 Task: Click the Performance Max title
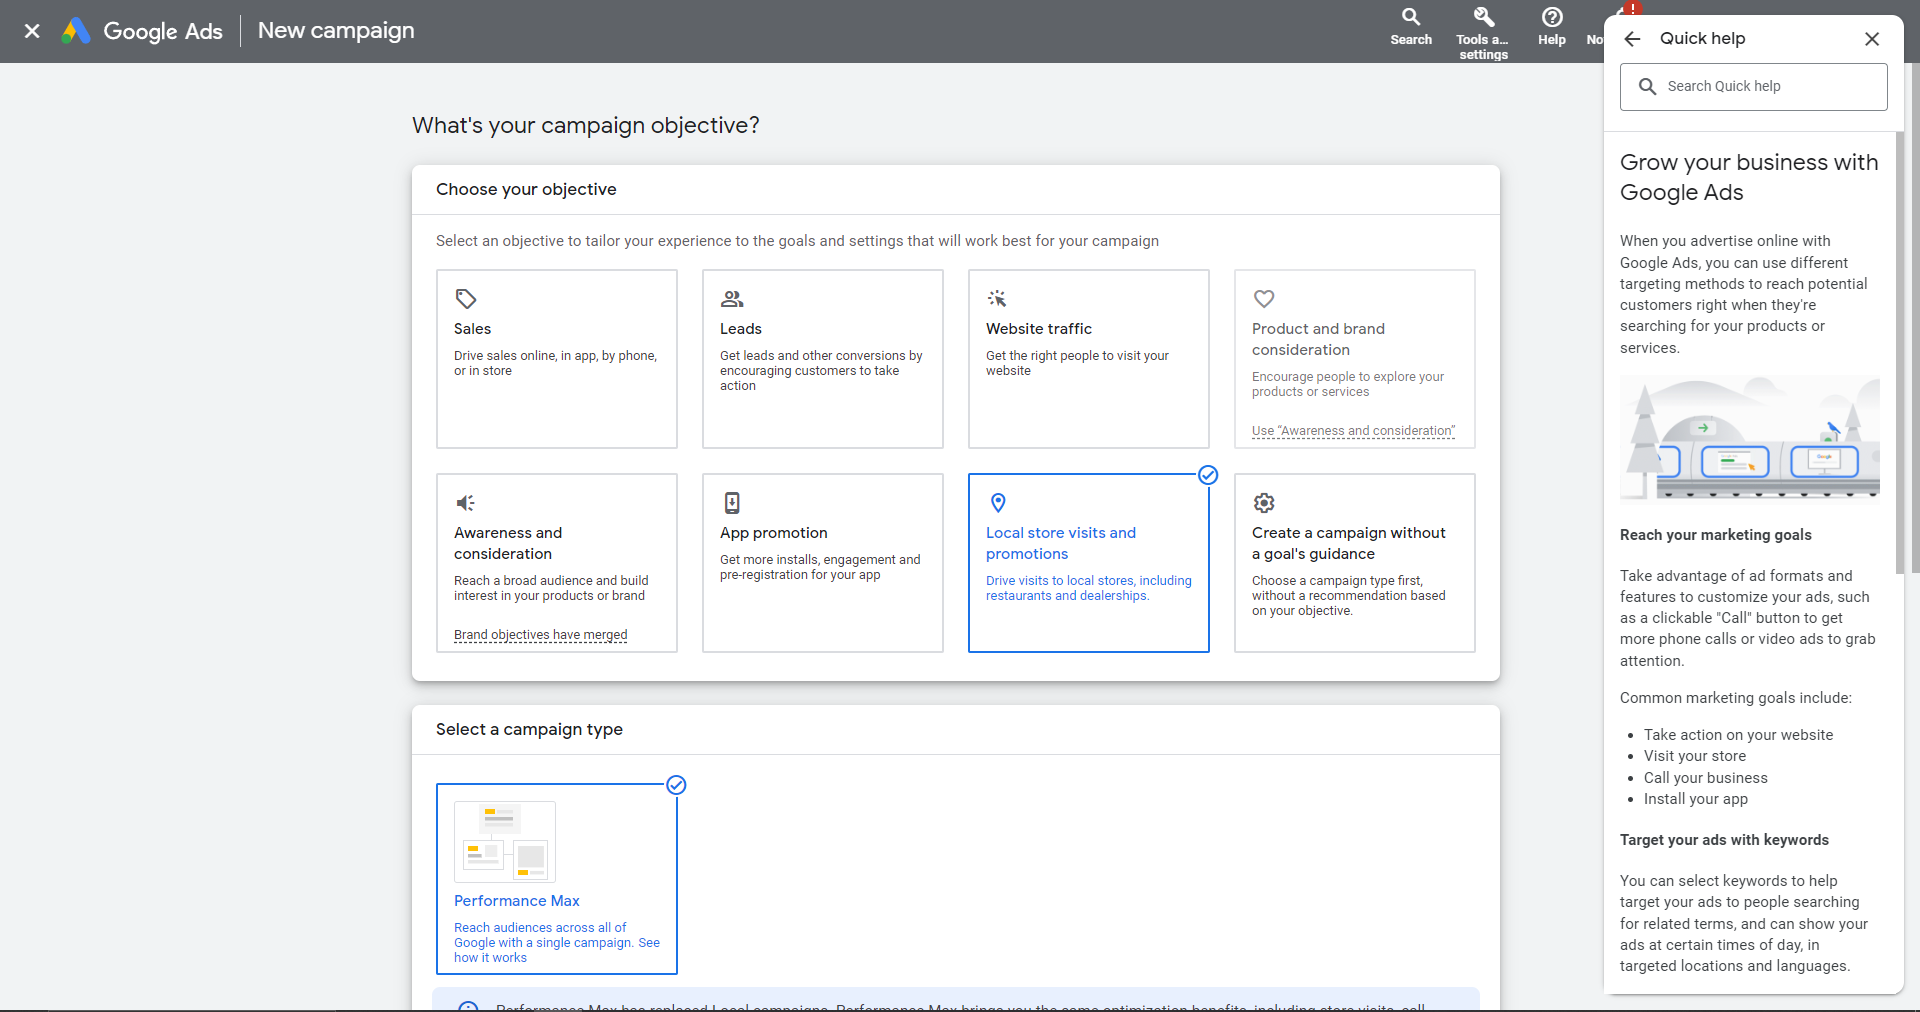click(517, 901)
